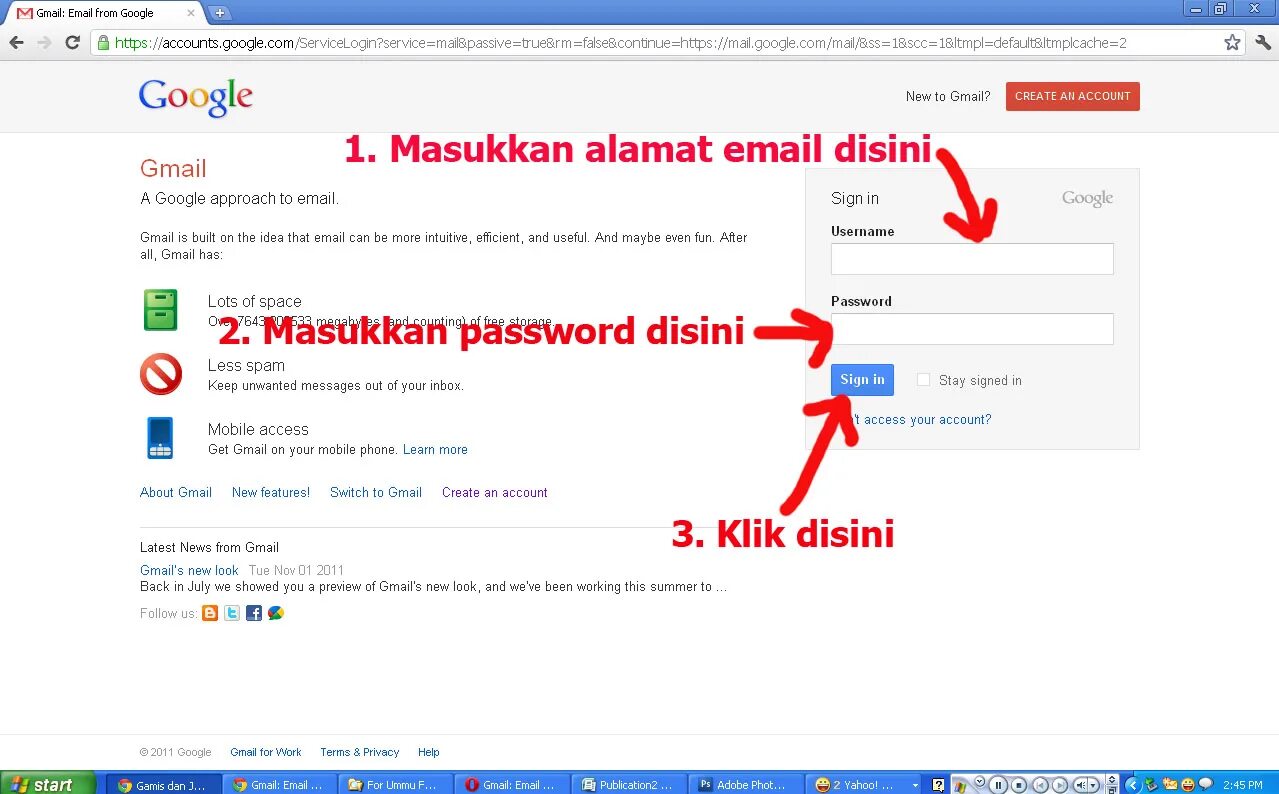The height and width of the screenshot is (794, 1279).
Task: Go back with the browser back arrow
Action: (16, 43)
